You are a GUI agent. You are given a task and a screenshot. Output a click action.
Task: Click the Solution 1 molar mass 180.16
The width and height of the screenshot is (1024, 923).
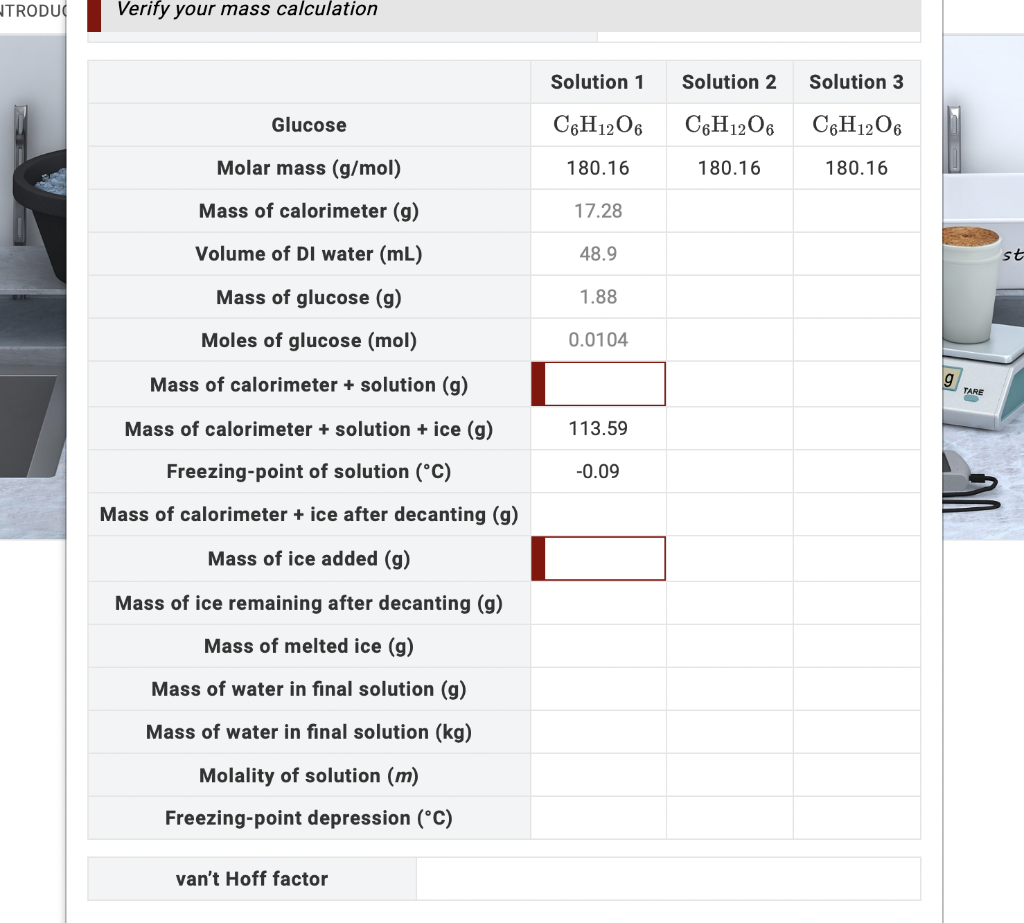(x=598, y=169)
